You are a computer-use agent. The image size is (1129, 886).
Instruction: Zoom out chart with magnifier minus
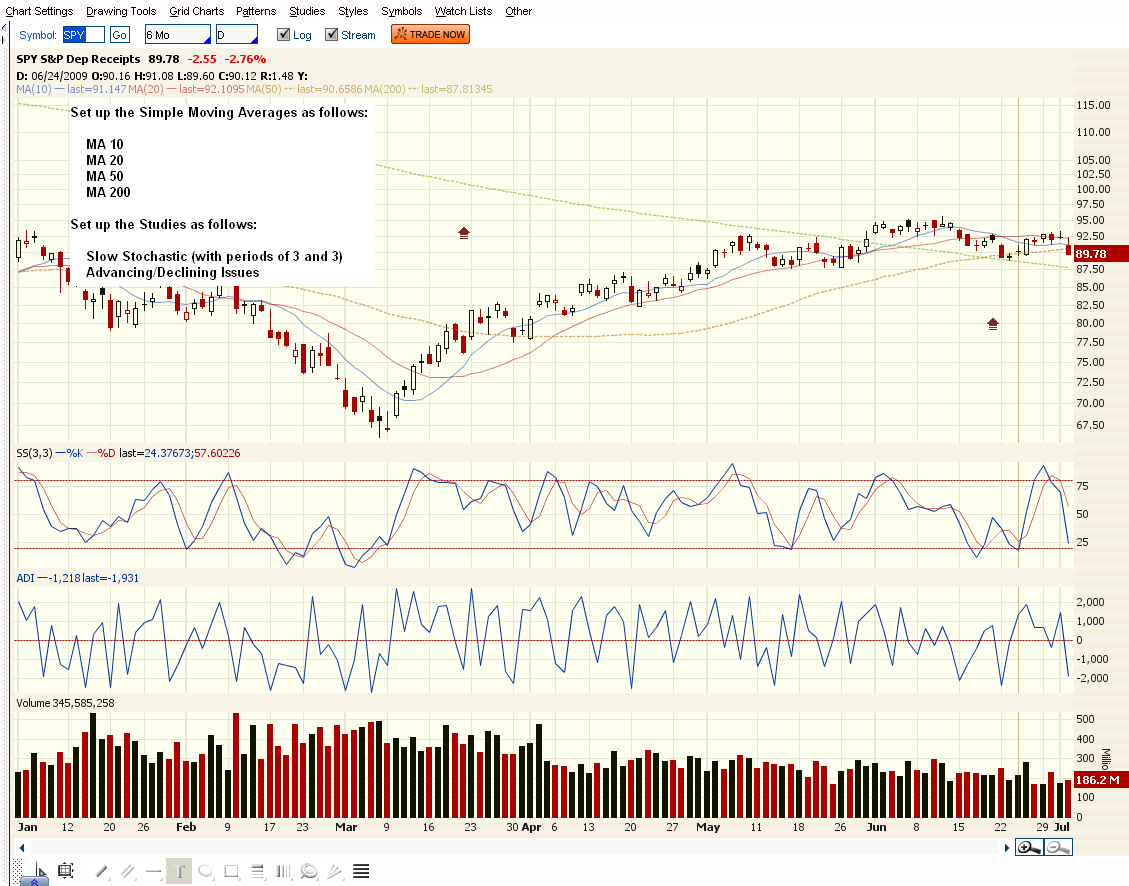point(1058,848)
